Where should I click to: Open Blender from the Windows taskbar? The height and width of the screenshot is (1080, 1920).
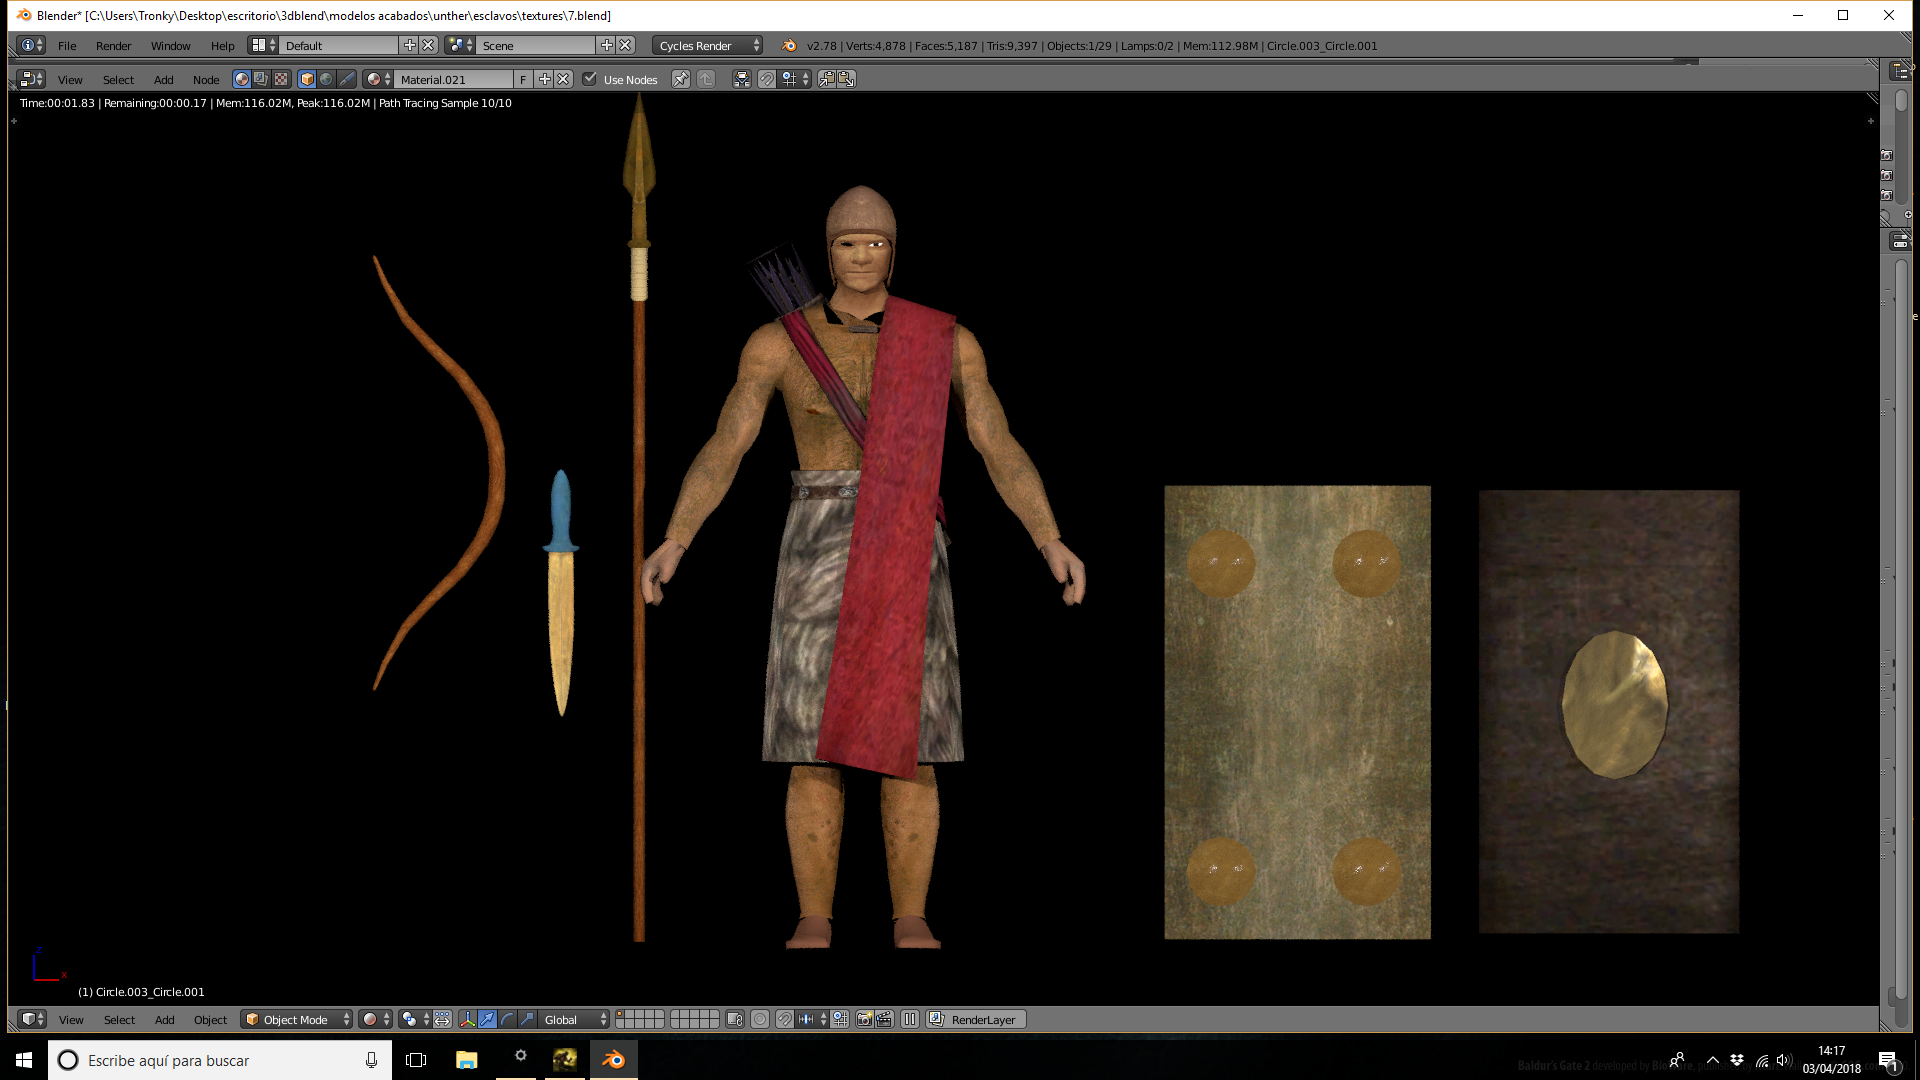click(x=613, y=1059)
